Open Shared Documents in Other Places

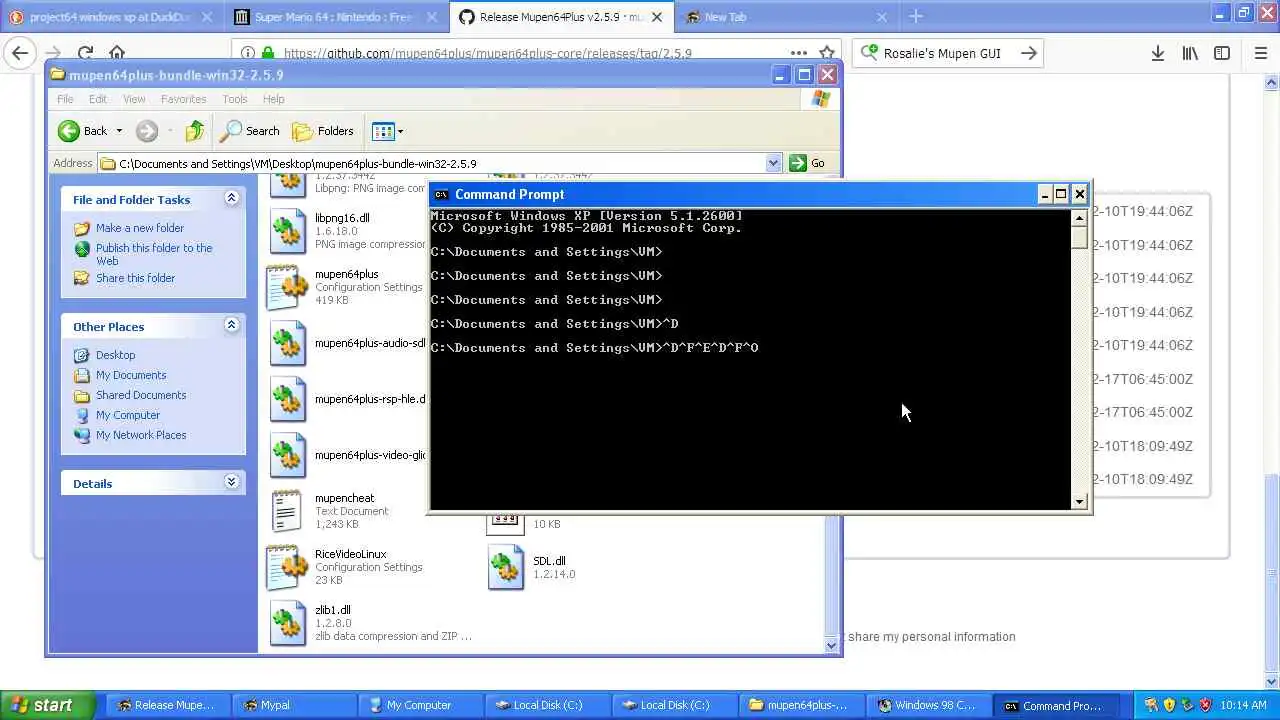pyautogui.click(x=141, y=395)
